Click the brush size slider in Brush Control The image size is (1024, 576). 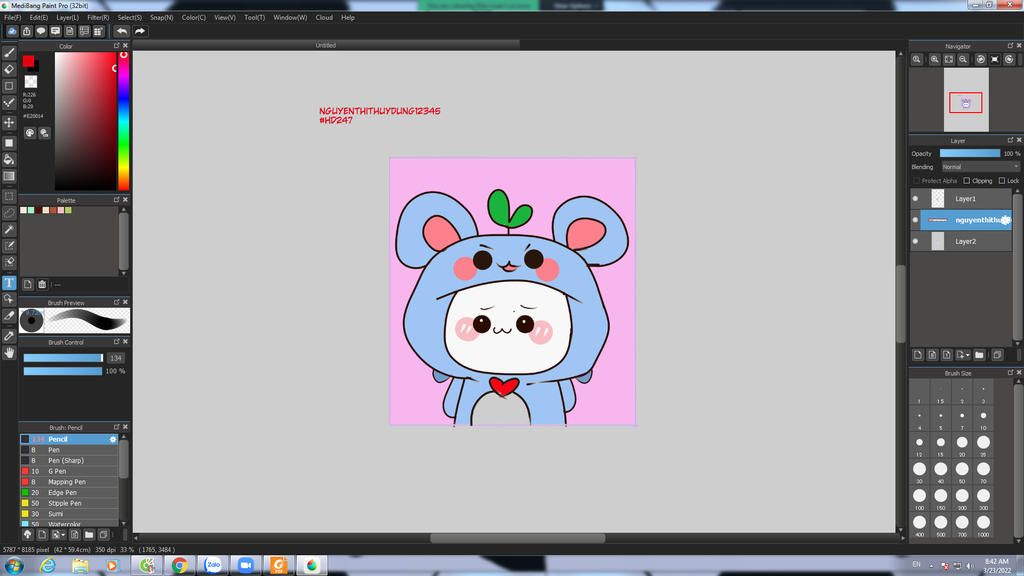pyautogui.click(x=63, y=358)
